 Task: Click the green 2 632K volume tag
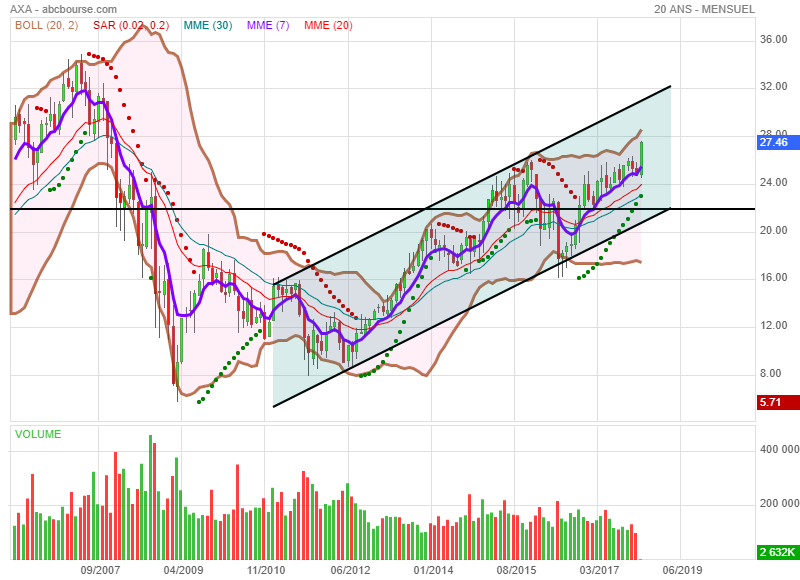[778, 552]
